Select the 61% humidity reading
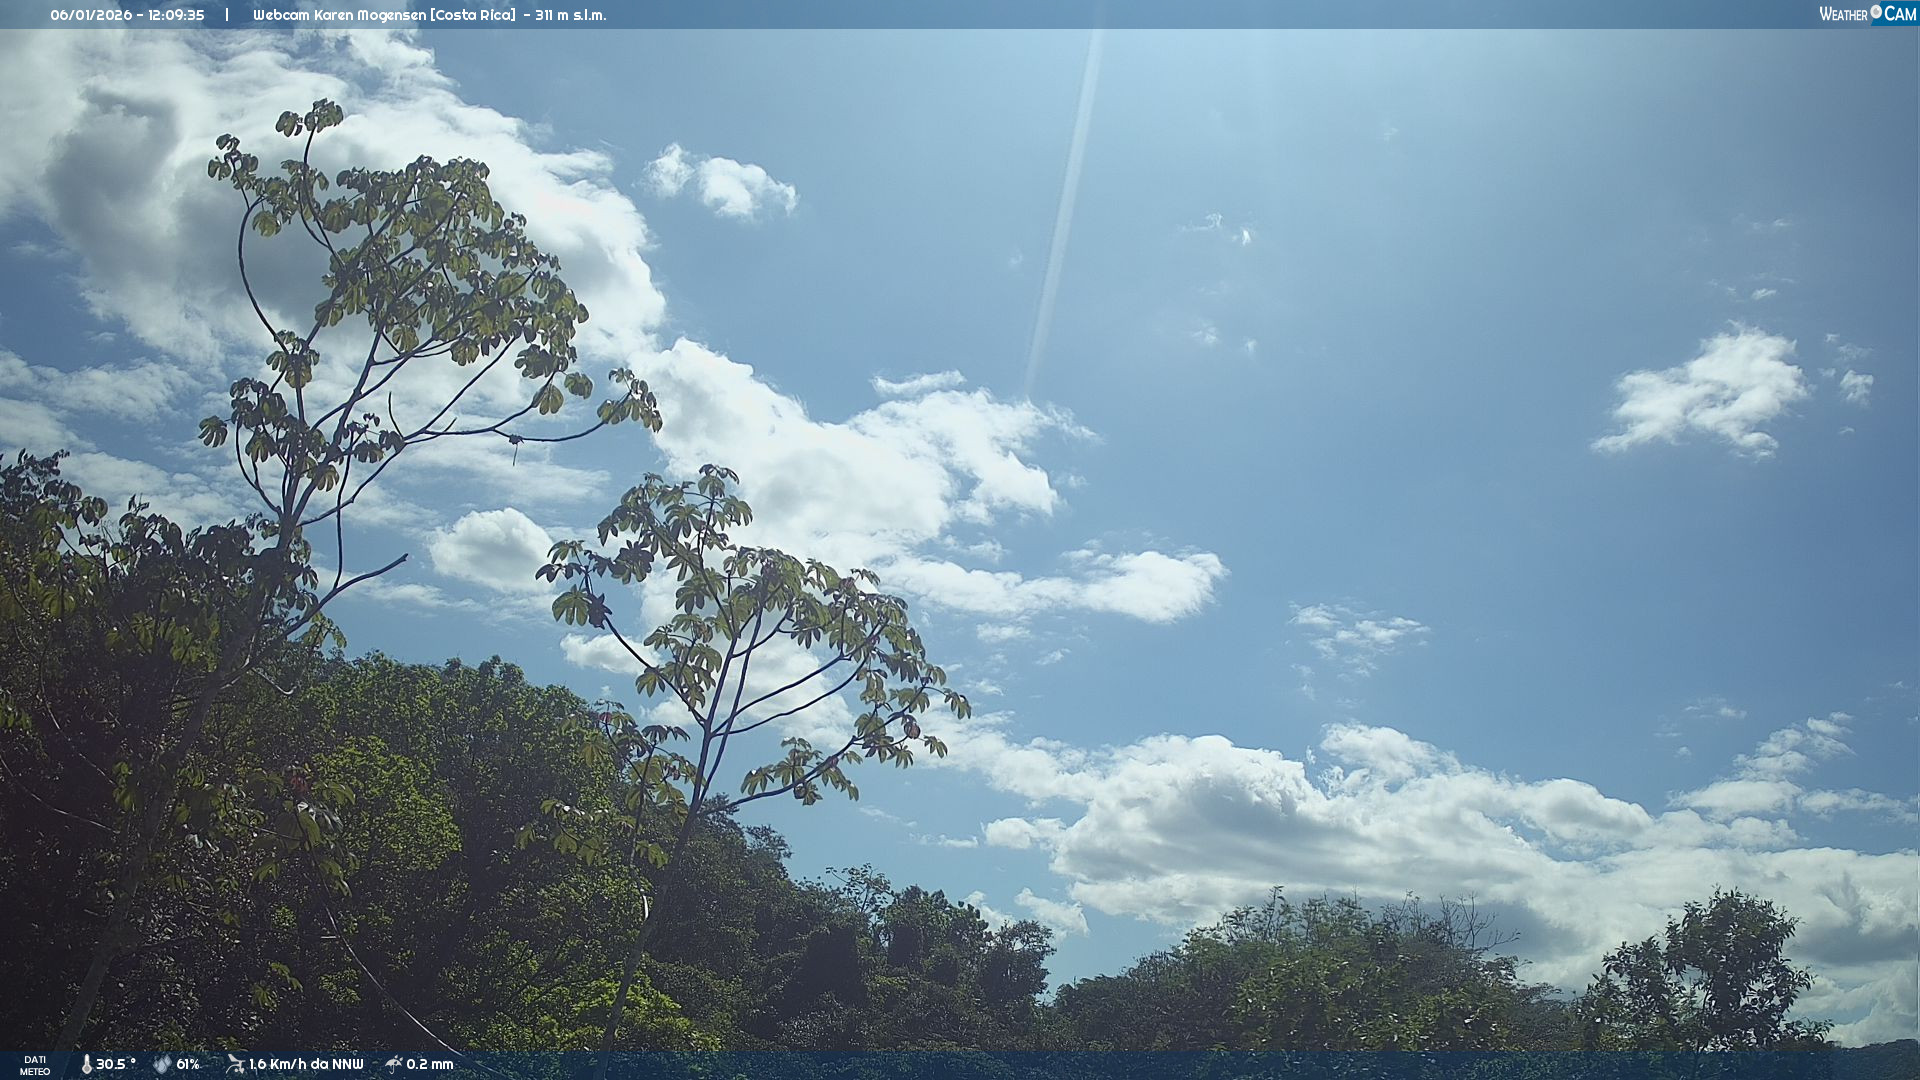Screen dimensions: 1920x1080 tap(188, 1064)
